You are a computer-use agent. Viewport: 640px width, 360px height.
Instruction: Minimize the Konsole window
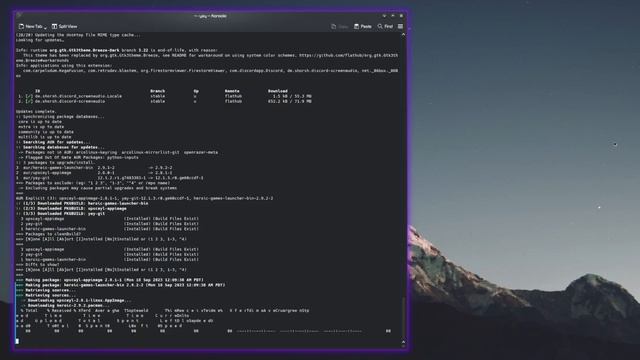[x=384, y=16]
